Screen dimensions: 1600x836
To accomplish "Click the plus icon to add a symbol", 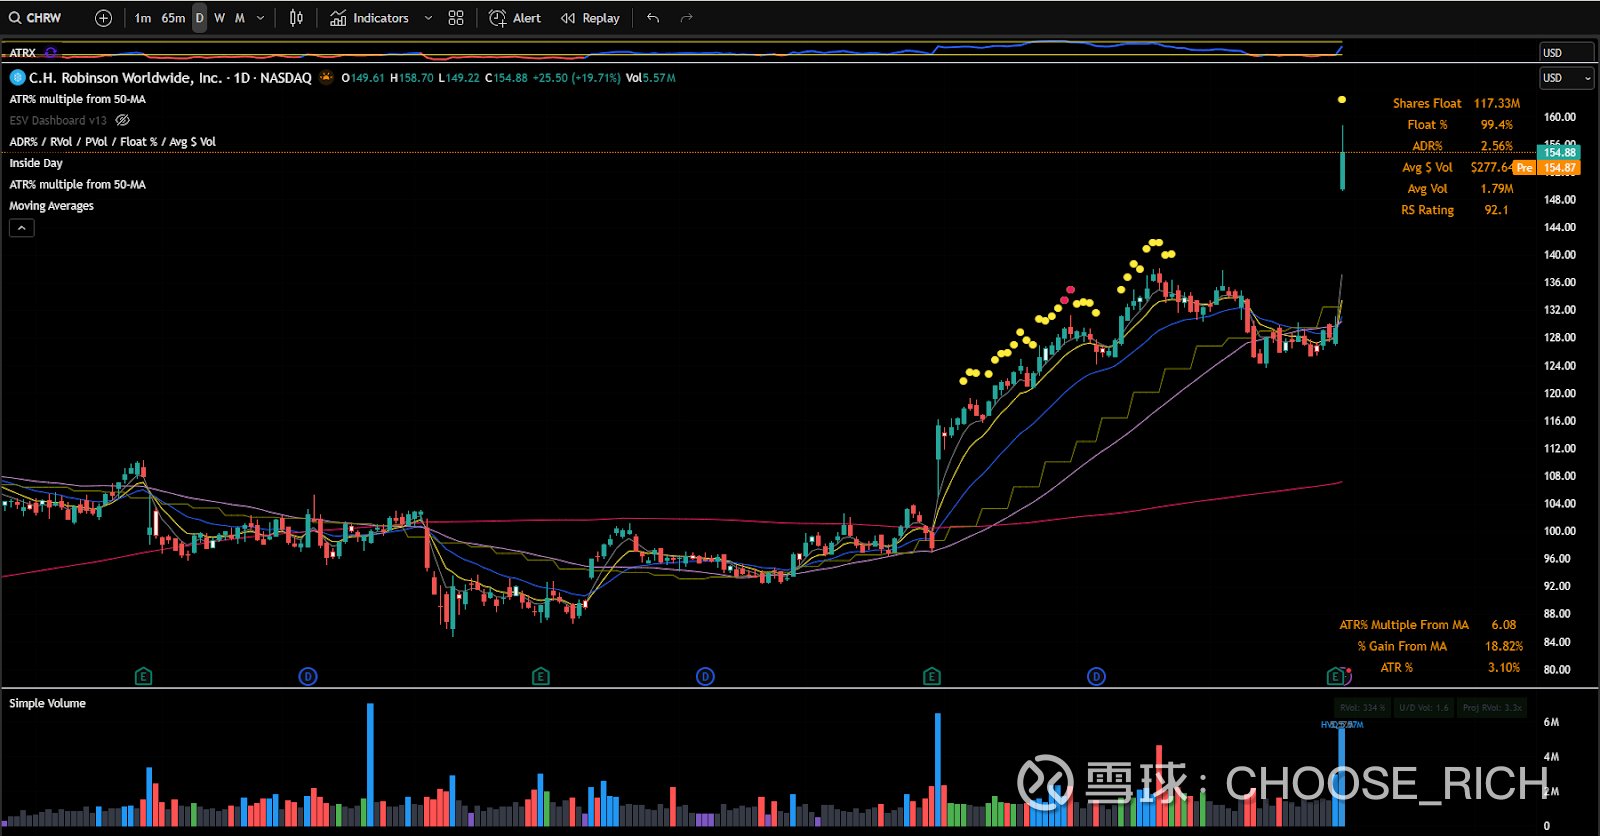I will [x=103, y=18].
